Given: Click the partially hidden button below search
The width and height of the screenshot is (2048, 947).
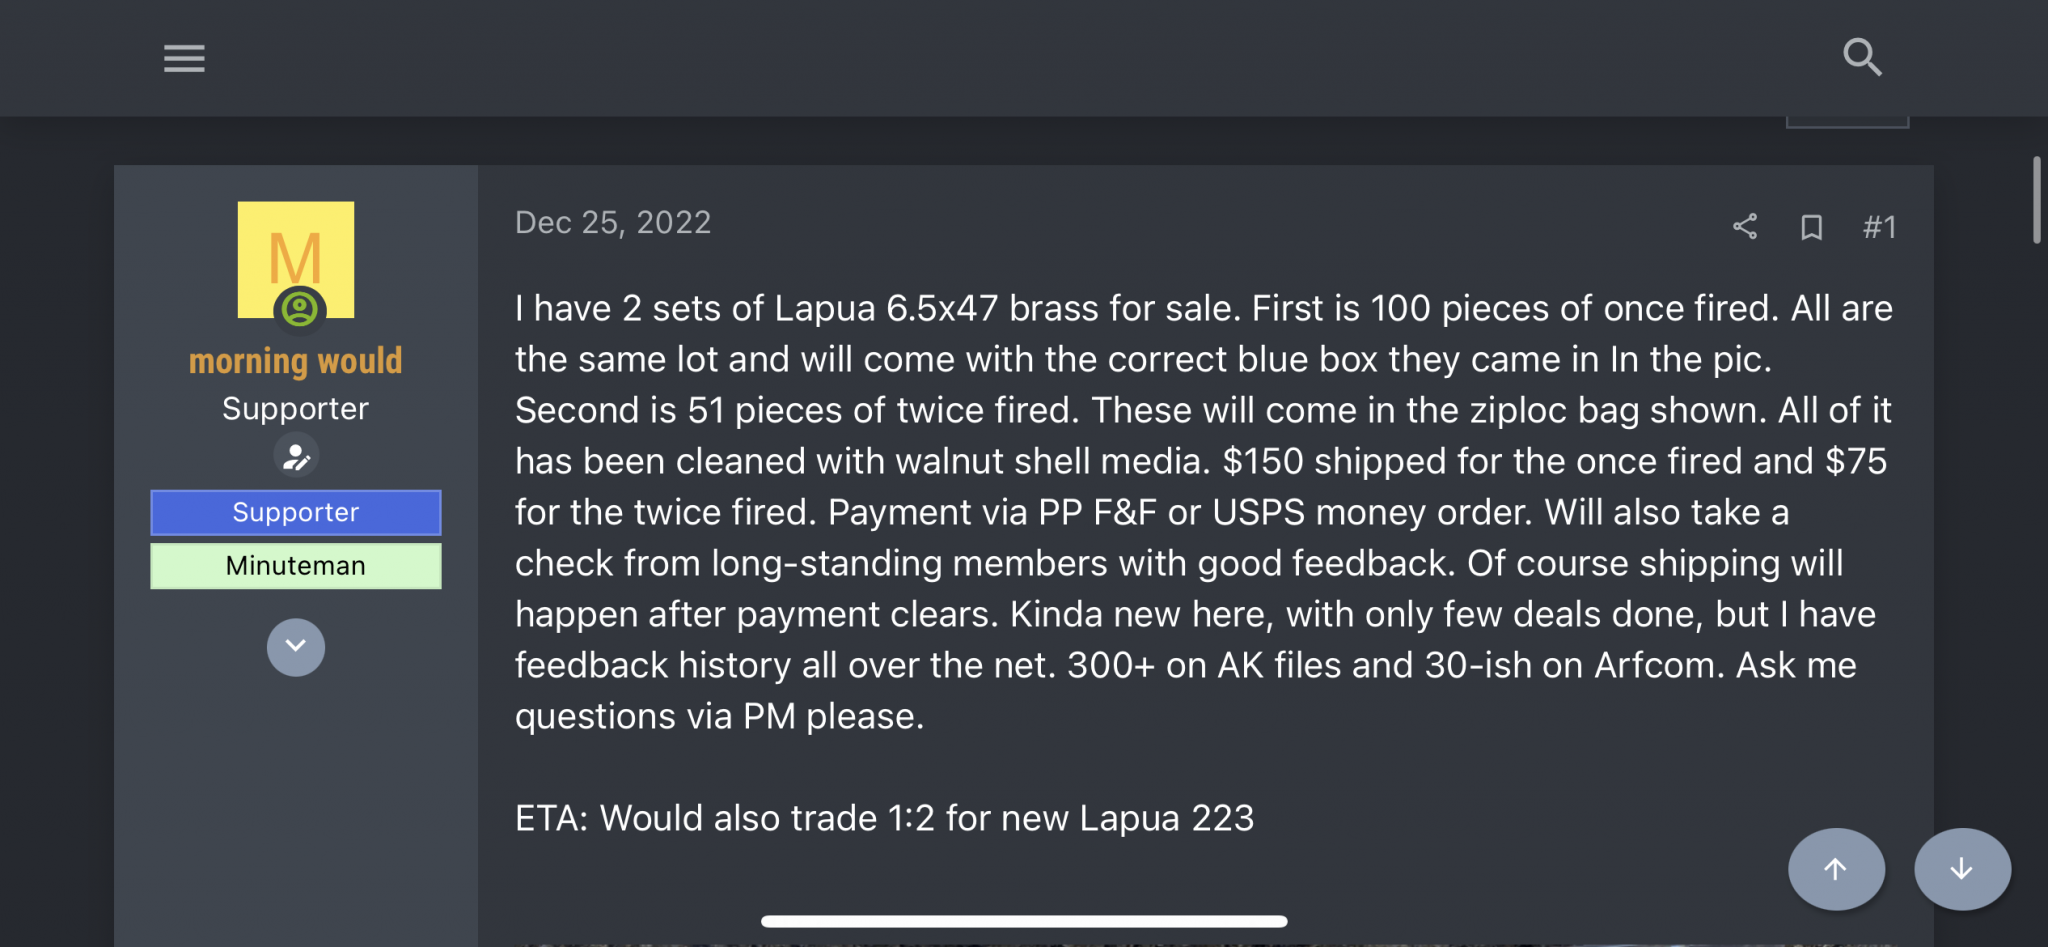Looking at the screenshot, I should coord(1847,122).
